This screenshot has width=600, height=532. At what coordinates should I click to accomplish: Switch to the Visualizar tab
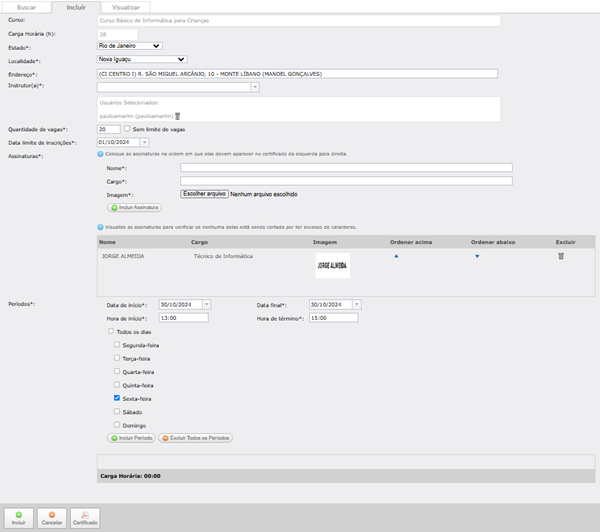(x=125, y=7)
